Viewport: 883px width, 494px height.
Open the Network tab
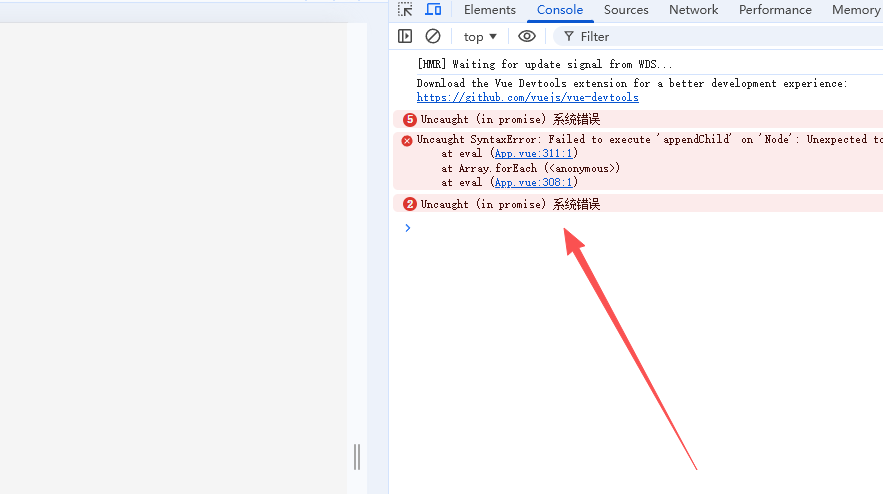coord(694,10)
